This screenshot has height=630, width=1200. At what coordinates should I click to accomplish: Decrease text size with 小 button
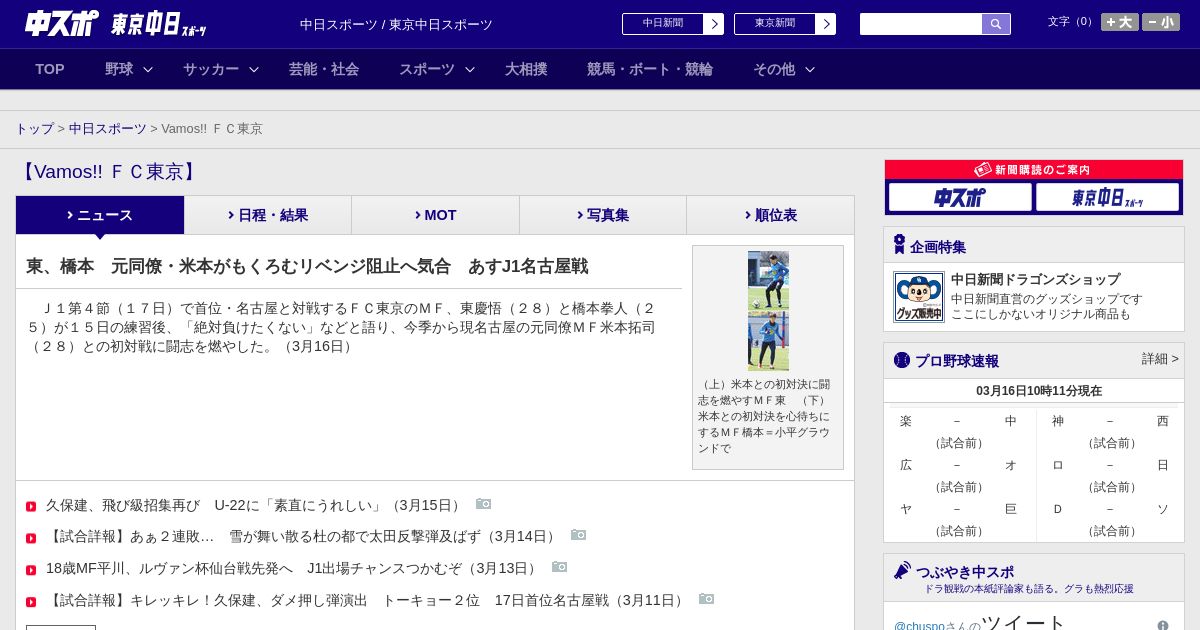1161,22
